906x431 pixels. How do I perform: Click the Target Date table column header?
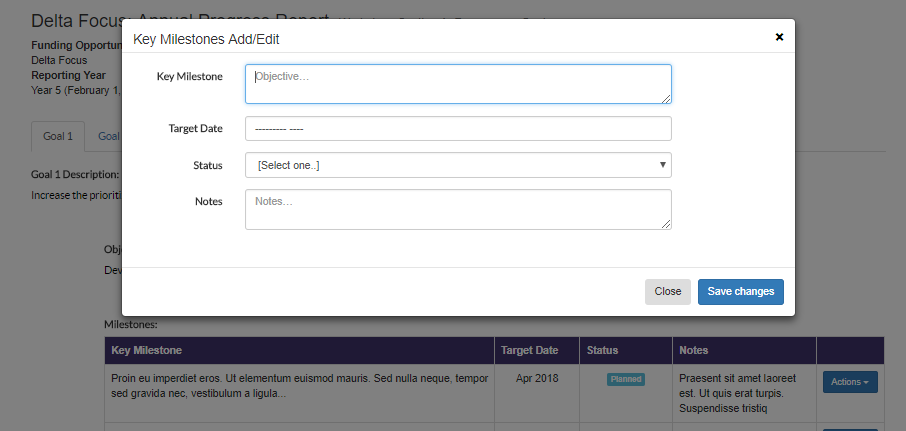pos(529,351)
